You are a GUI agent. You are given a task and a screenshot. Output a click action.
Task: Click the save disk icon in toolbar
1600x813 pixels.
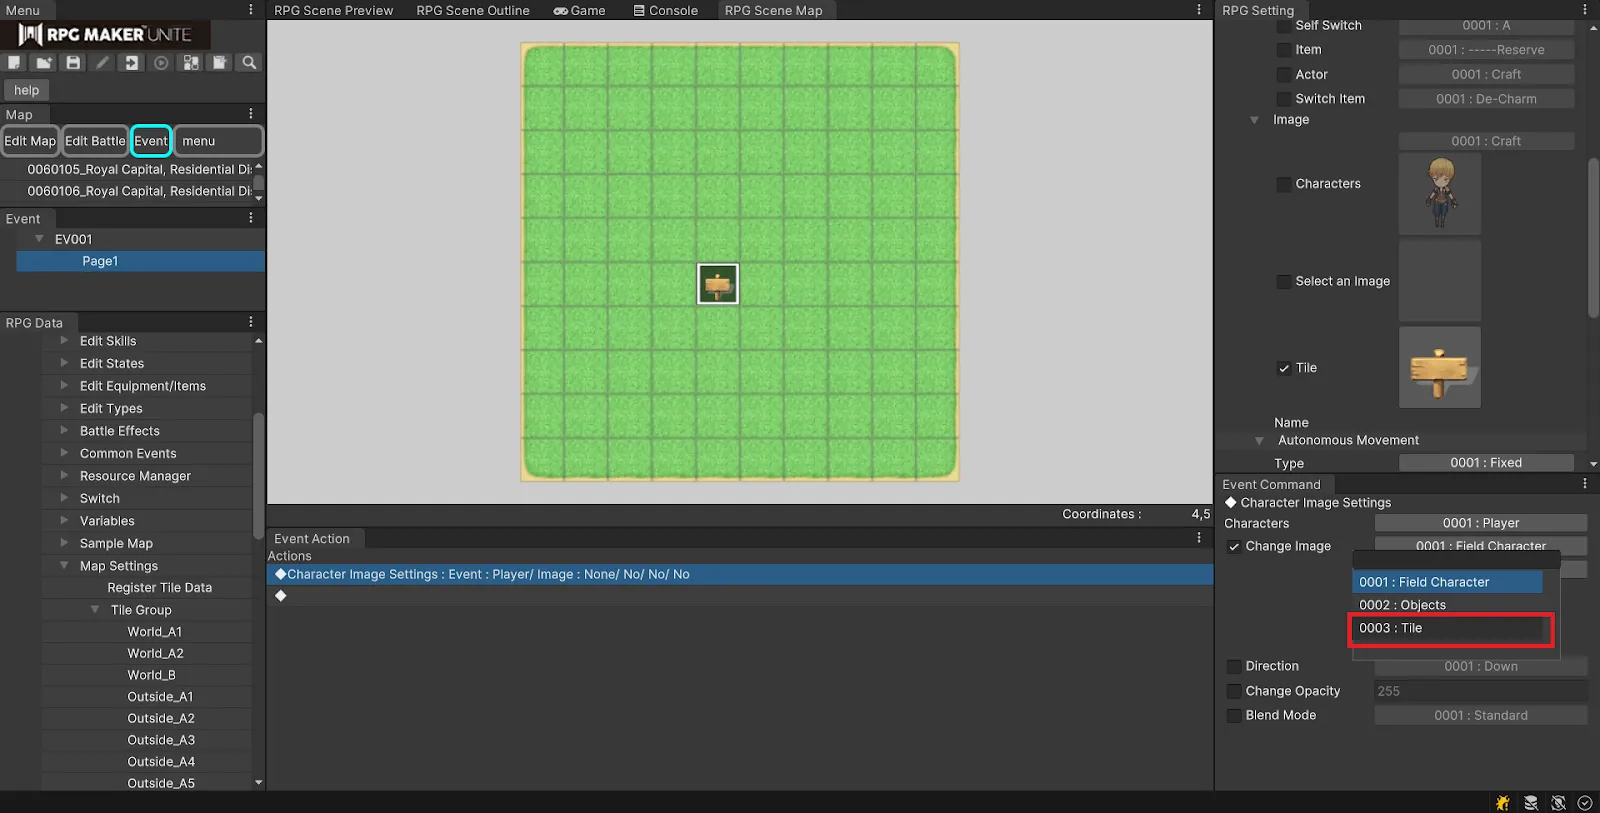[73, 62]
